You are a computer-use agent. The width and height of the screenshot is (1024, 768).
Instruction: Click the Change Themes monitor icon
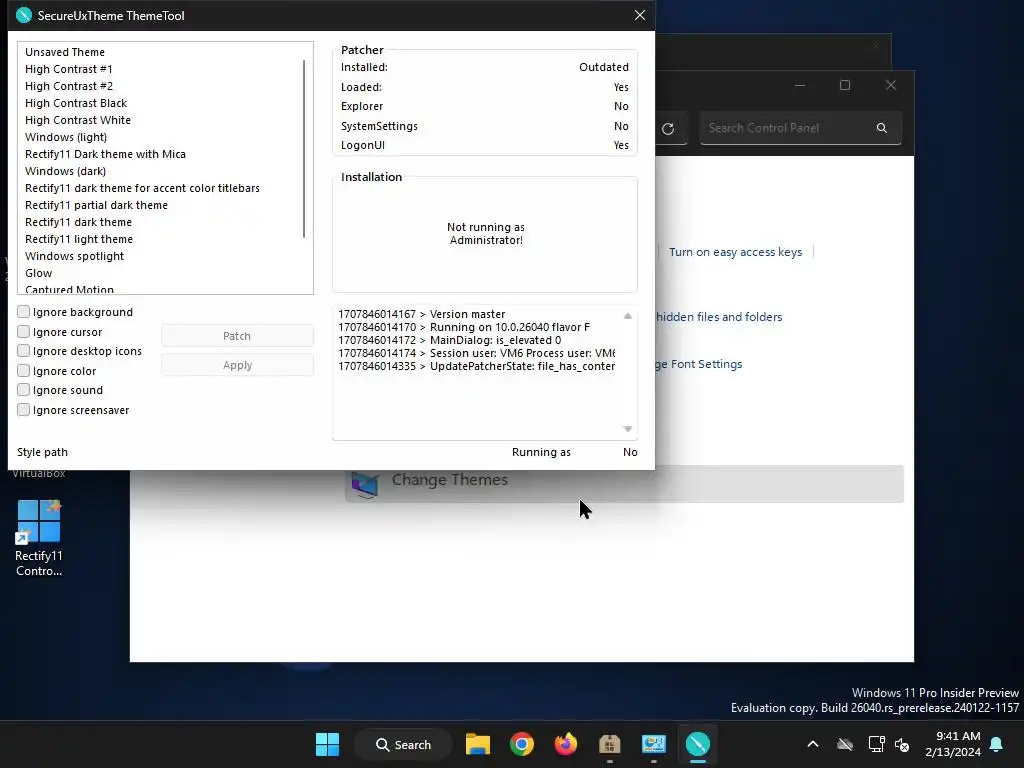365,484
